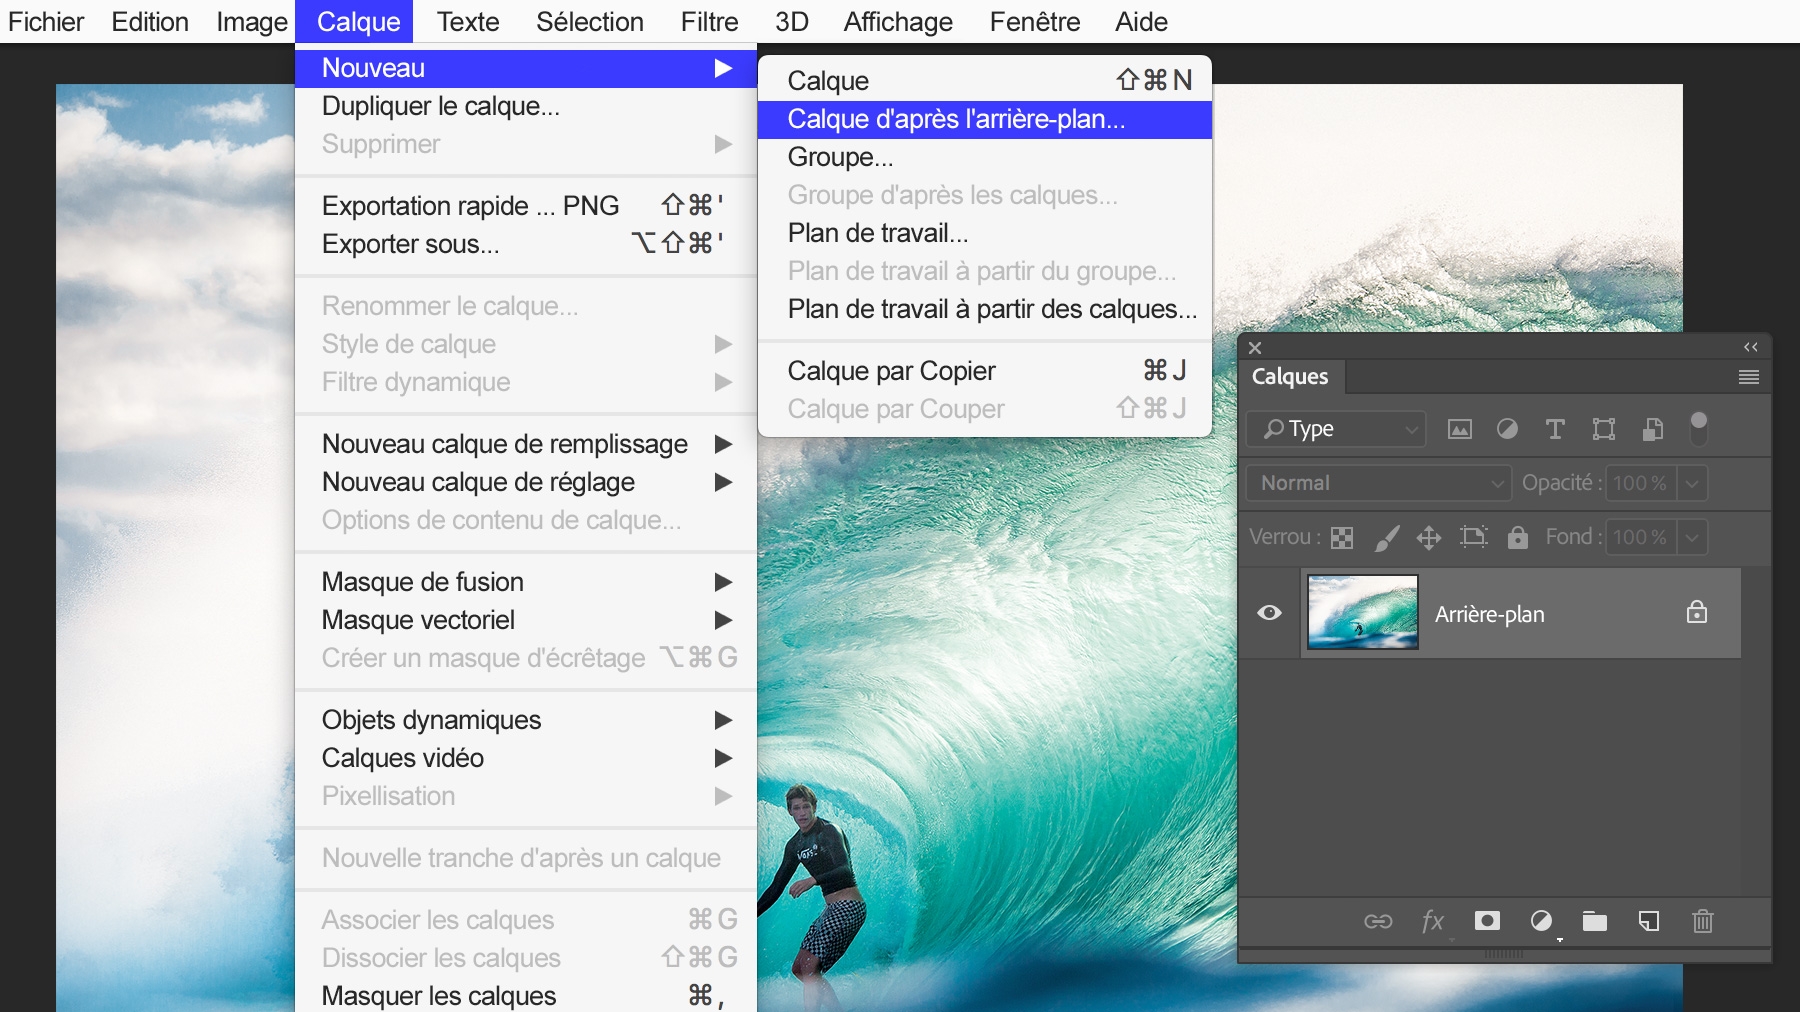Enable the lock all padlock next to Fond
Viewport: 1800px width, 1012px height.
coord(1519,537)
